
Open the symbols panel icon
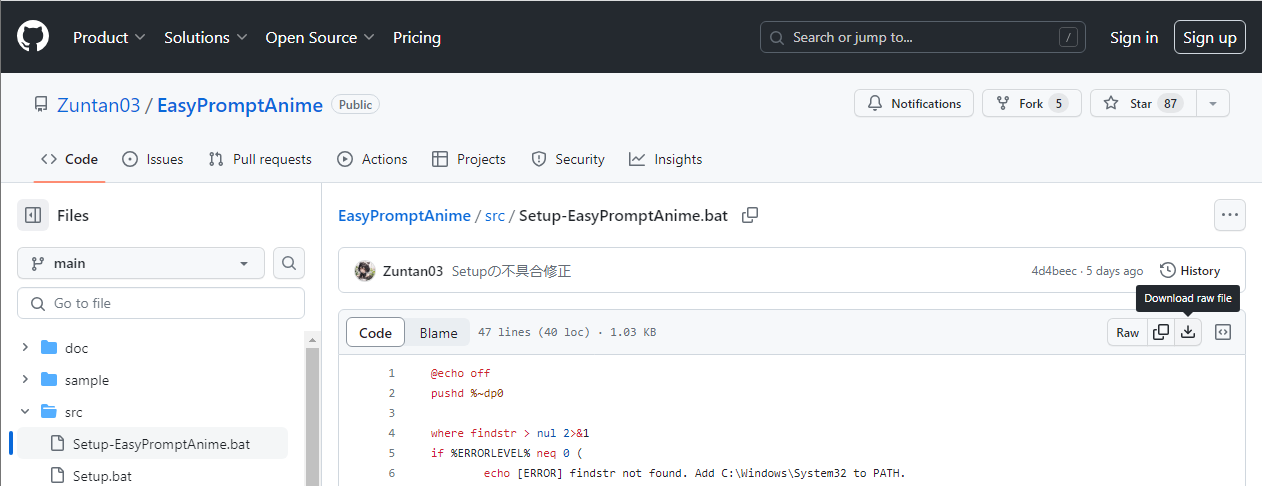[x=1222, y=332]
